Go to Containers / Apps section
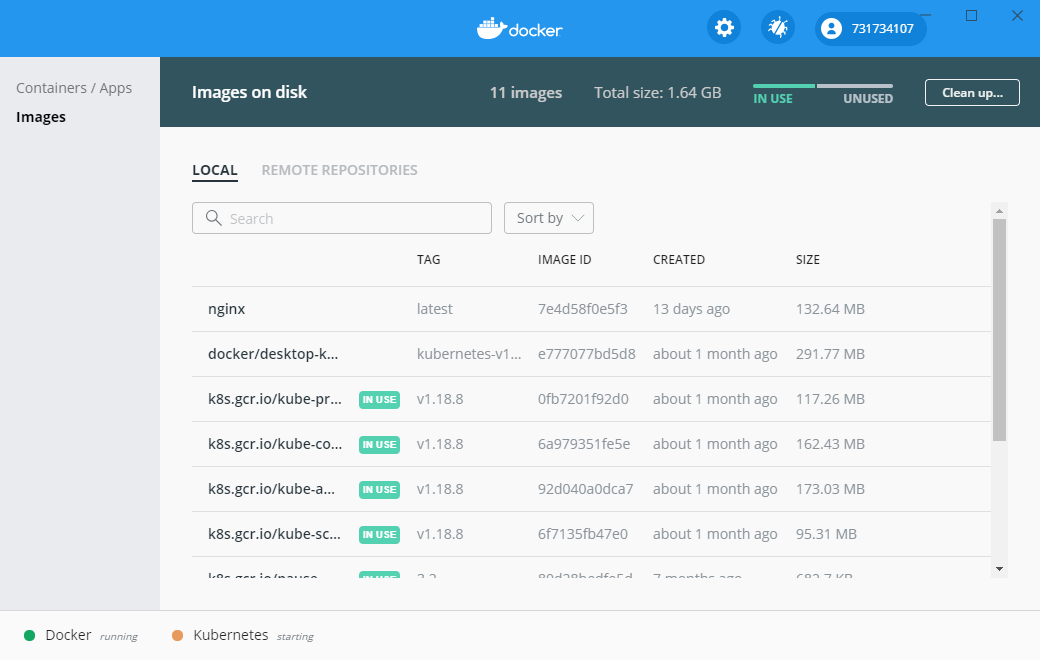Screen dimensions: 1040x660 pos(74,88)
